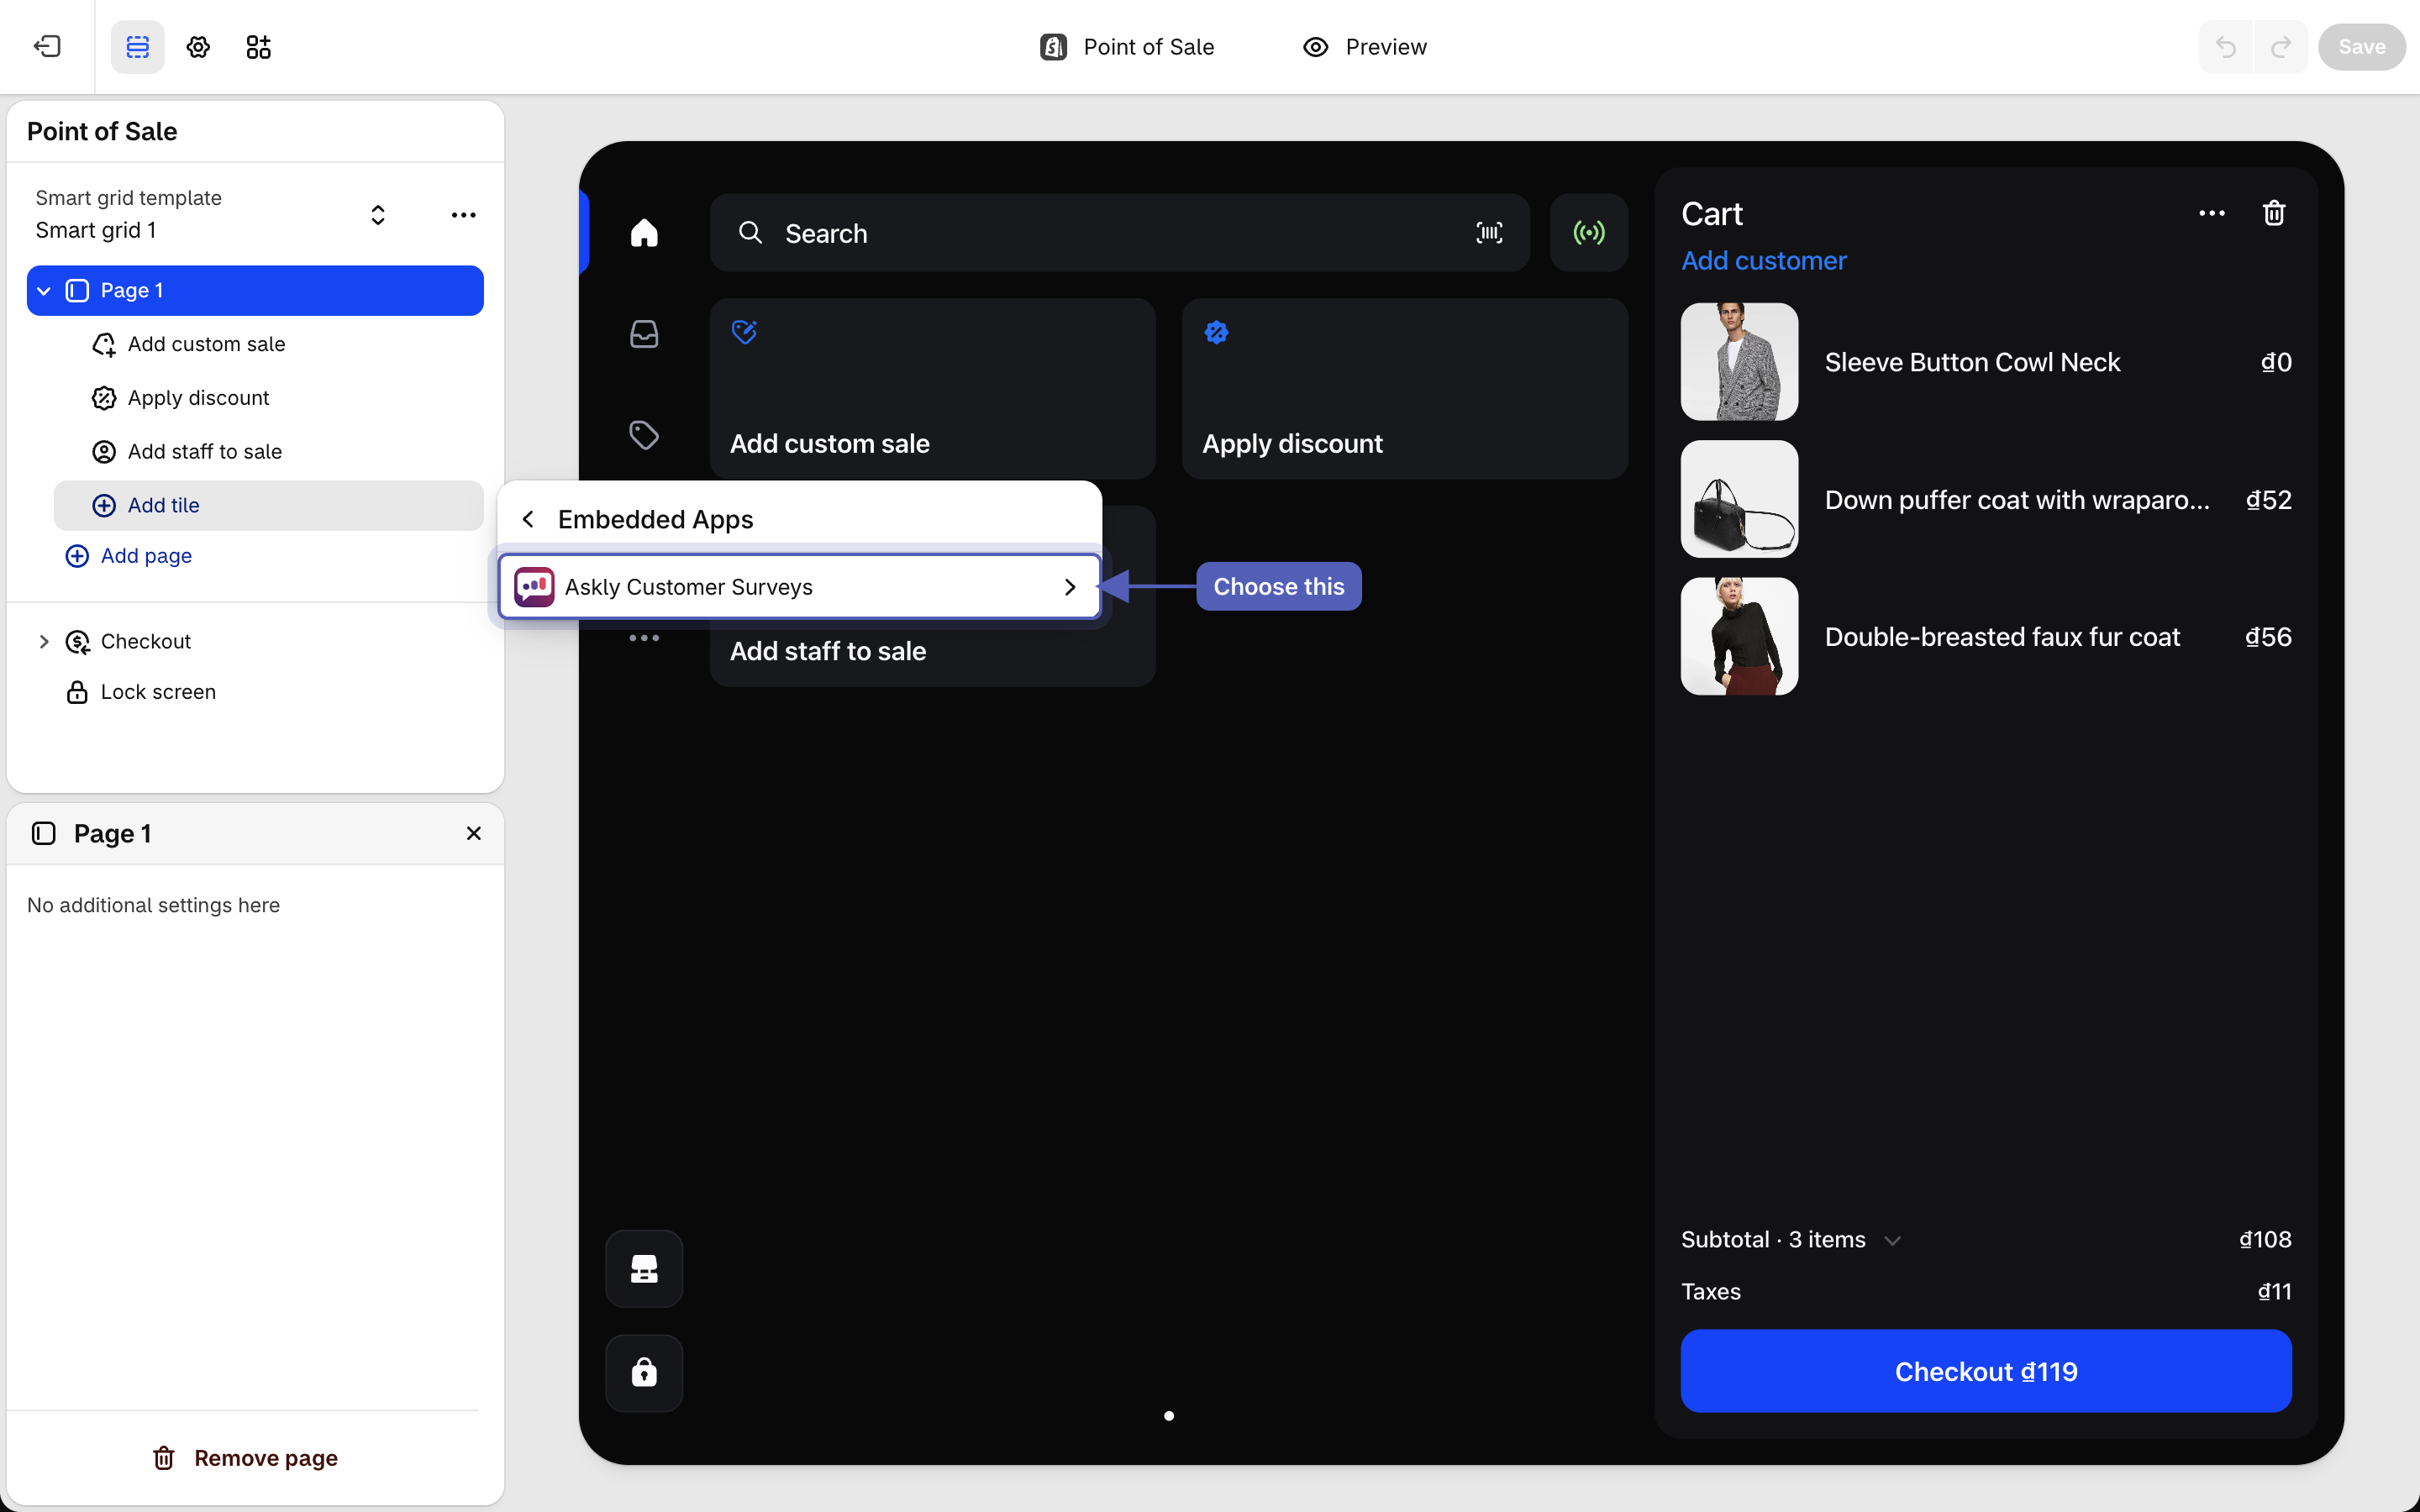This screenshot has width=2420, height=1512.
Task: Click the Add staff to sale tile
Action: [933, 652]
